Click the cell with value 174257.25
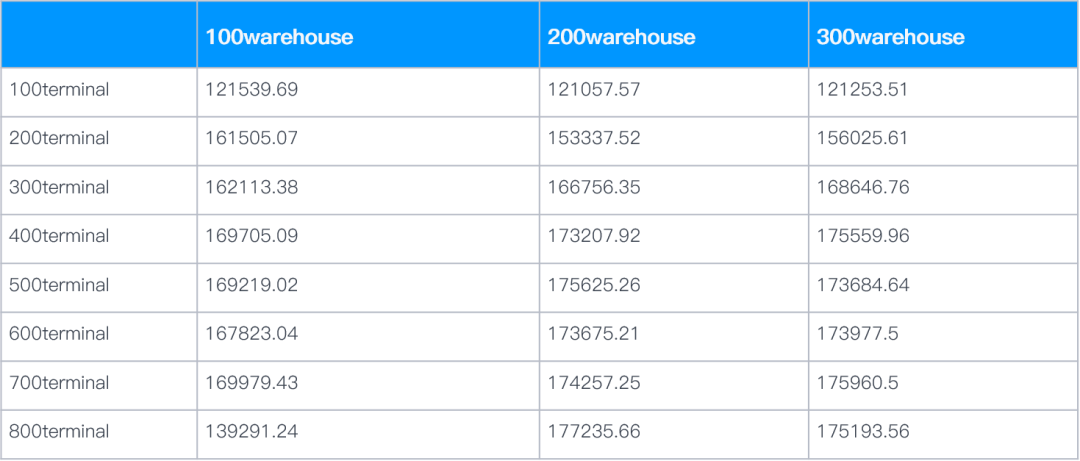Image resolution: width=1080 pixels, height=461 pixels. coord(594,383)
